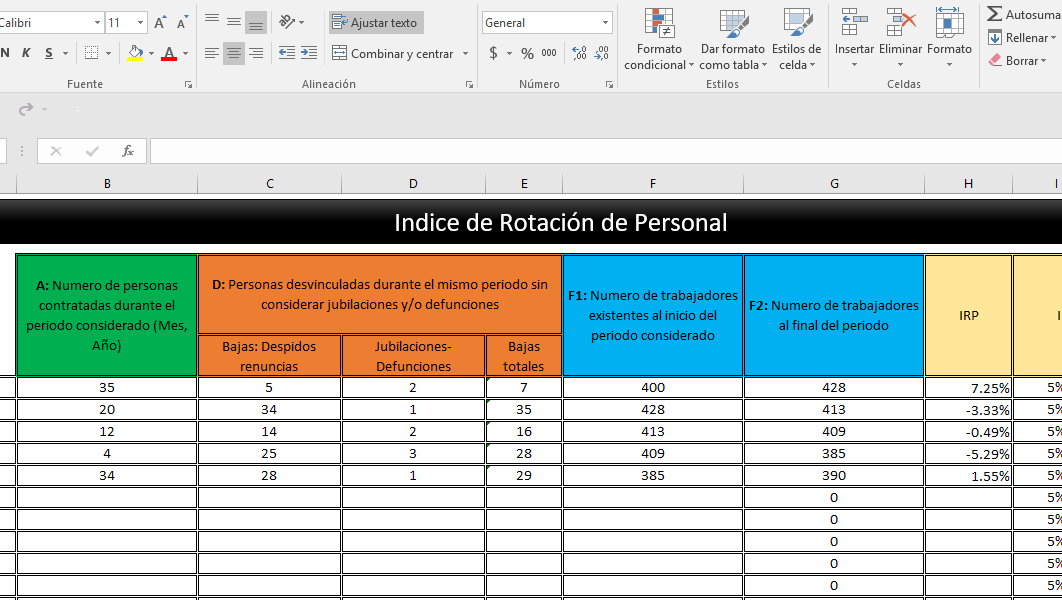Apply red font color
Screen dimensions: 1062x600
169,53
